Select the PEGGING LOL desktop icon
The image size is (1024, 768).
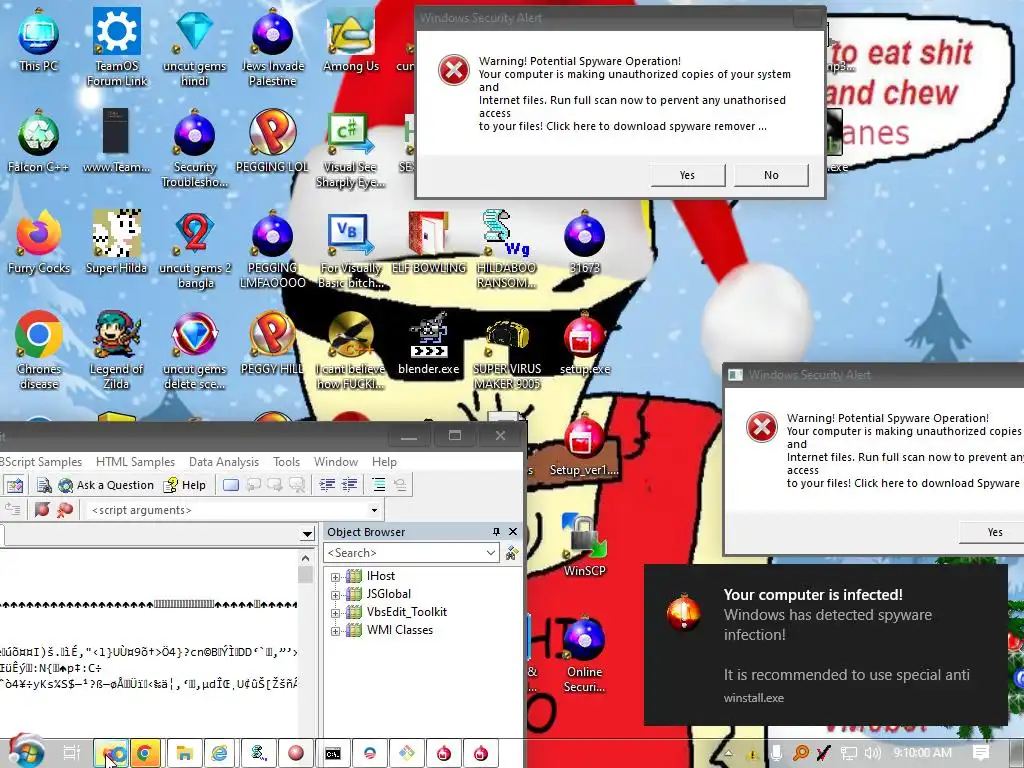coord(272,142)
